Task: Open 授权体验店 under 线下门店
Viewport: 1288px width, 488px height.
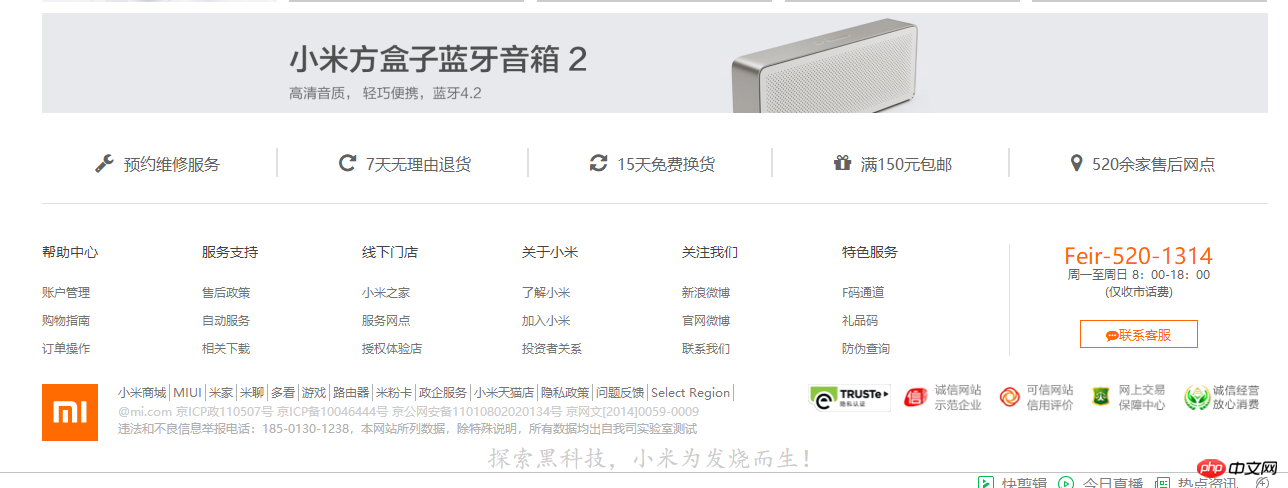Action: tap(392, 348)
